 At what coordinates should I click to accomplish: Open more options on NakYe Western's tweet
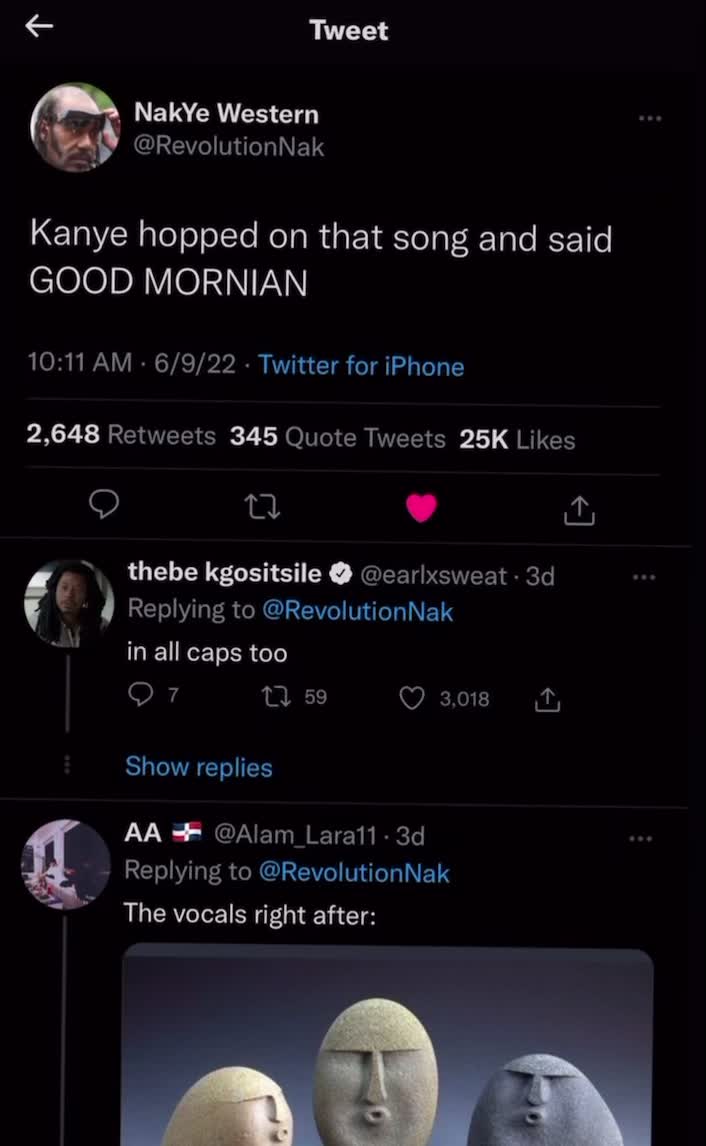click(650, 118)
